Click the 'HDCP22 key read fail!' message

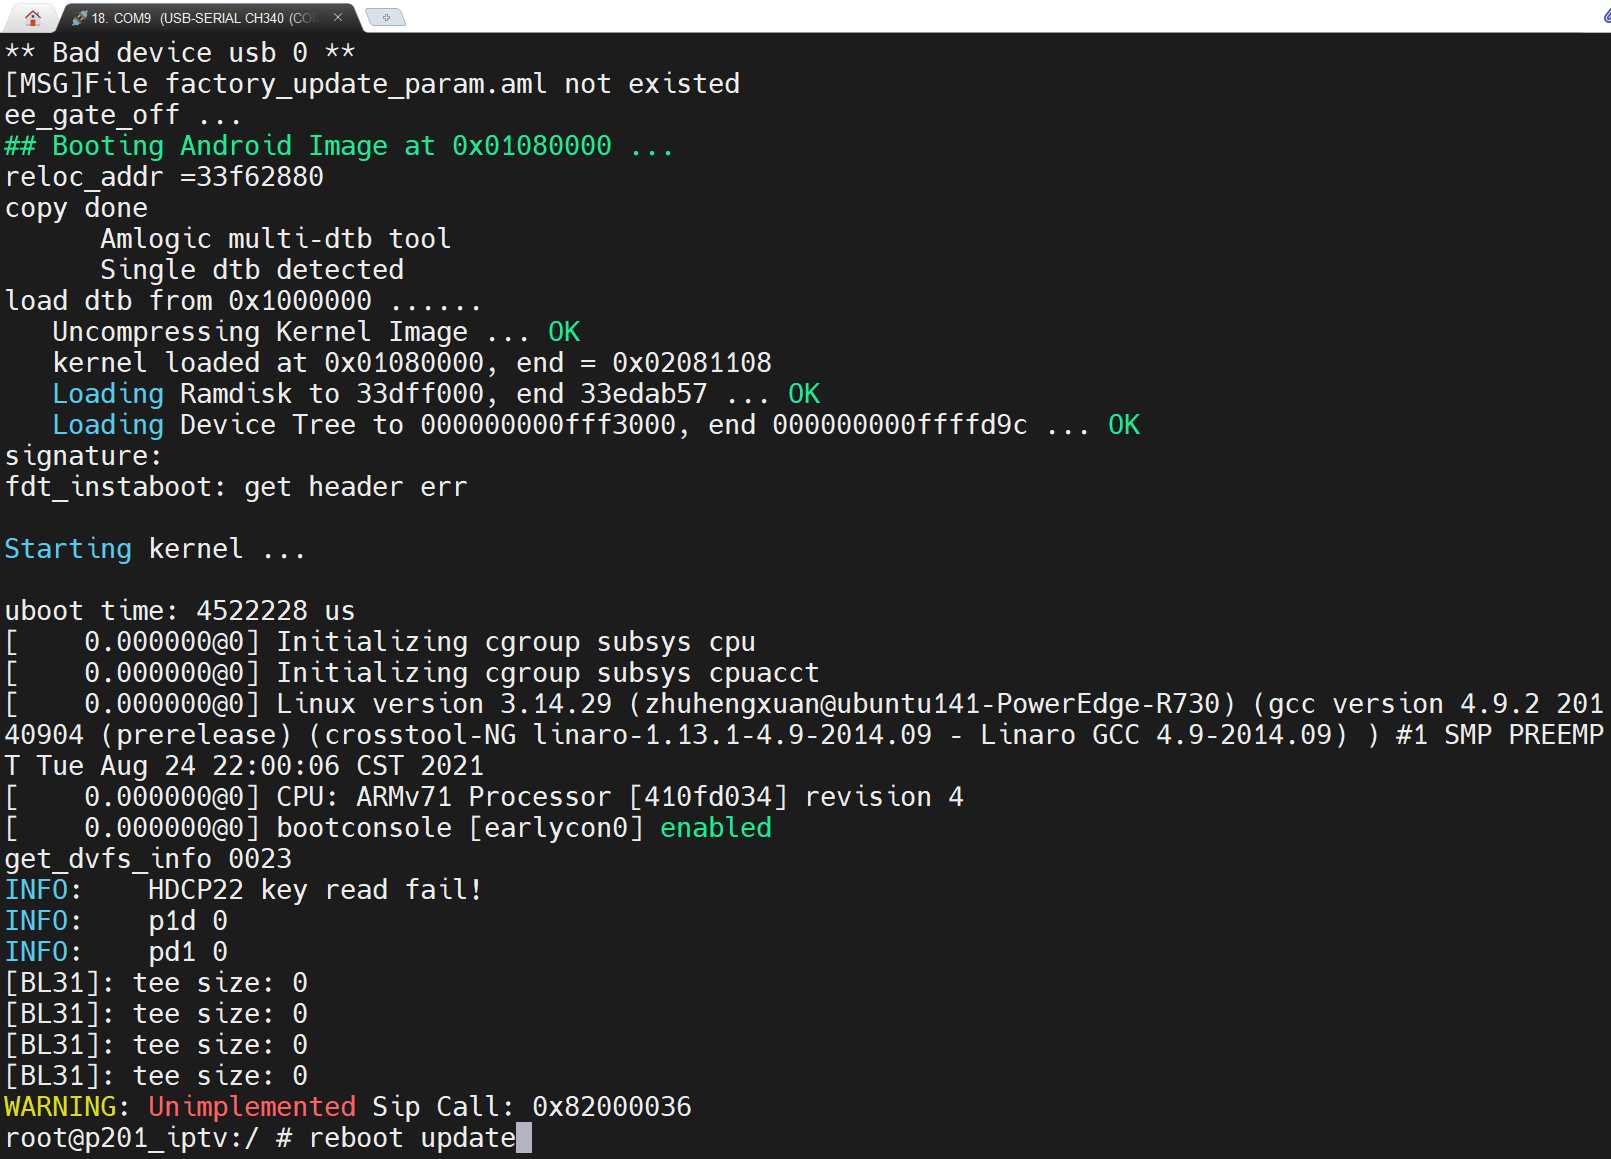point(315,890)
